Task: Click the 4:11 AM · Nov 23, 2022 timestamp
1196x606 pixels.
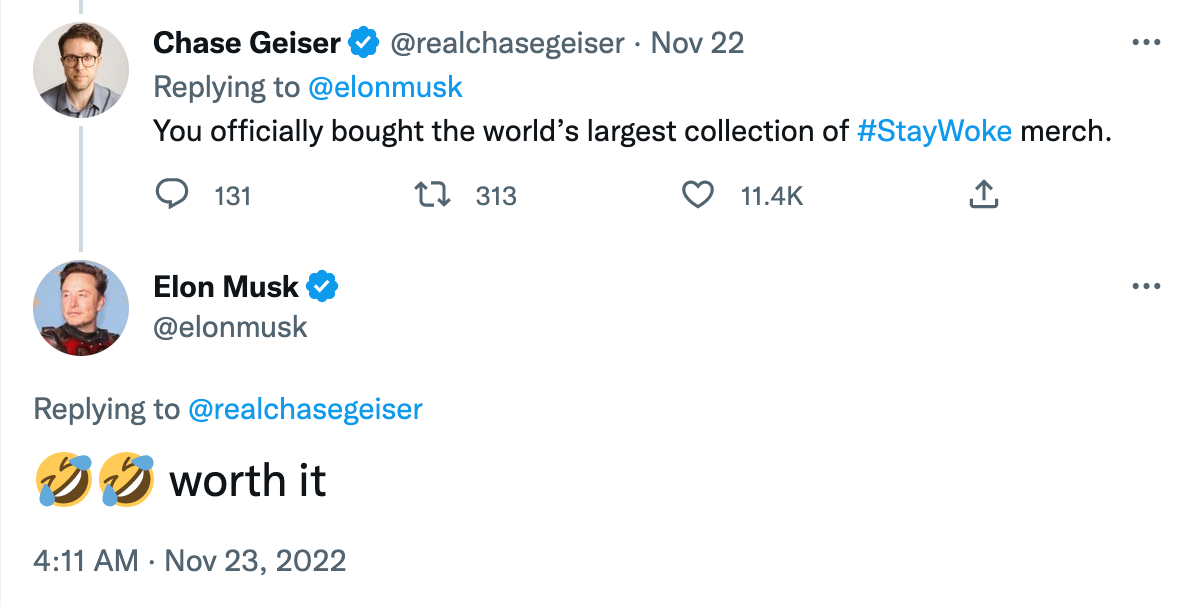Action: coord(190,561)
